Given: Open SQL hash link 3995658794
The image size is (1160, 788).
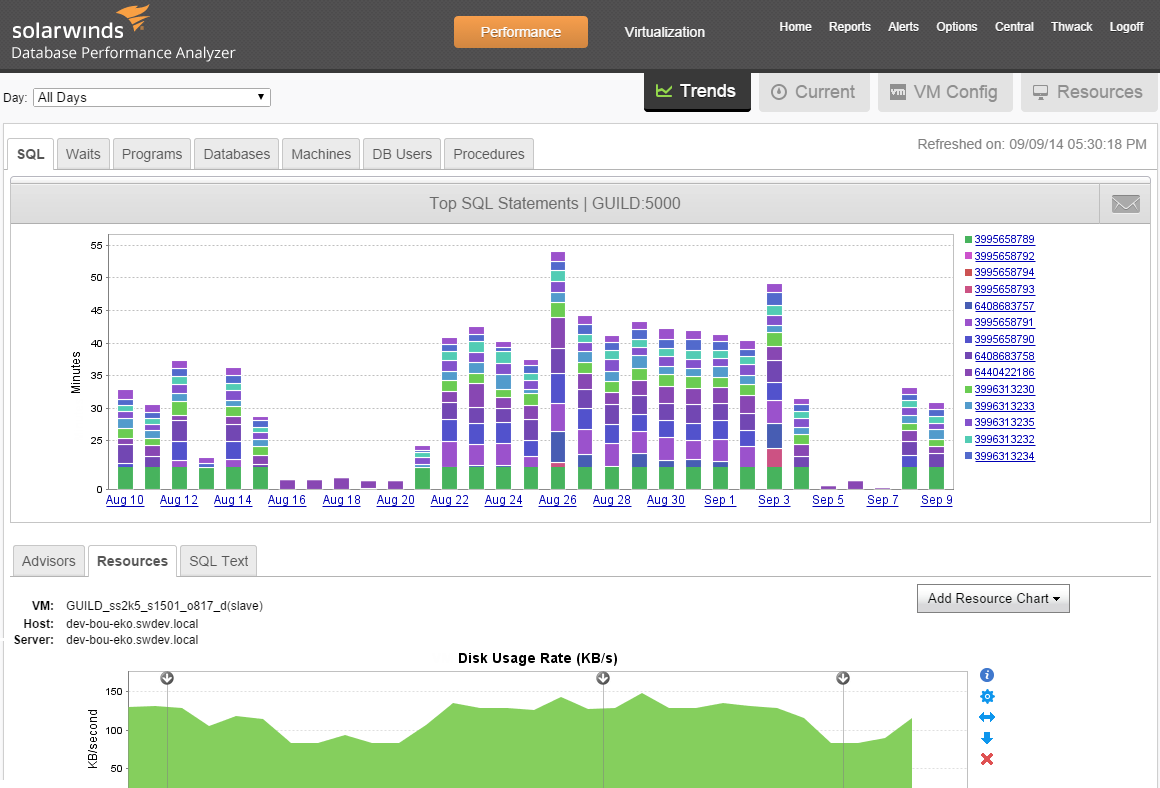Looking at the screenshot, I should click(x=1004, y=272).
